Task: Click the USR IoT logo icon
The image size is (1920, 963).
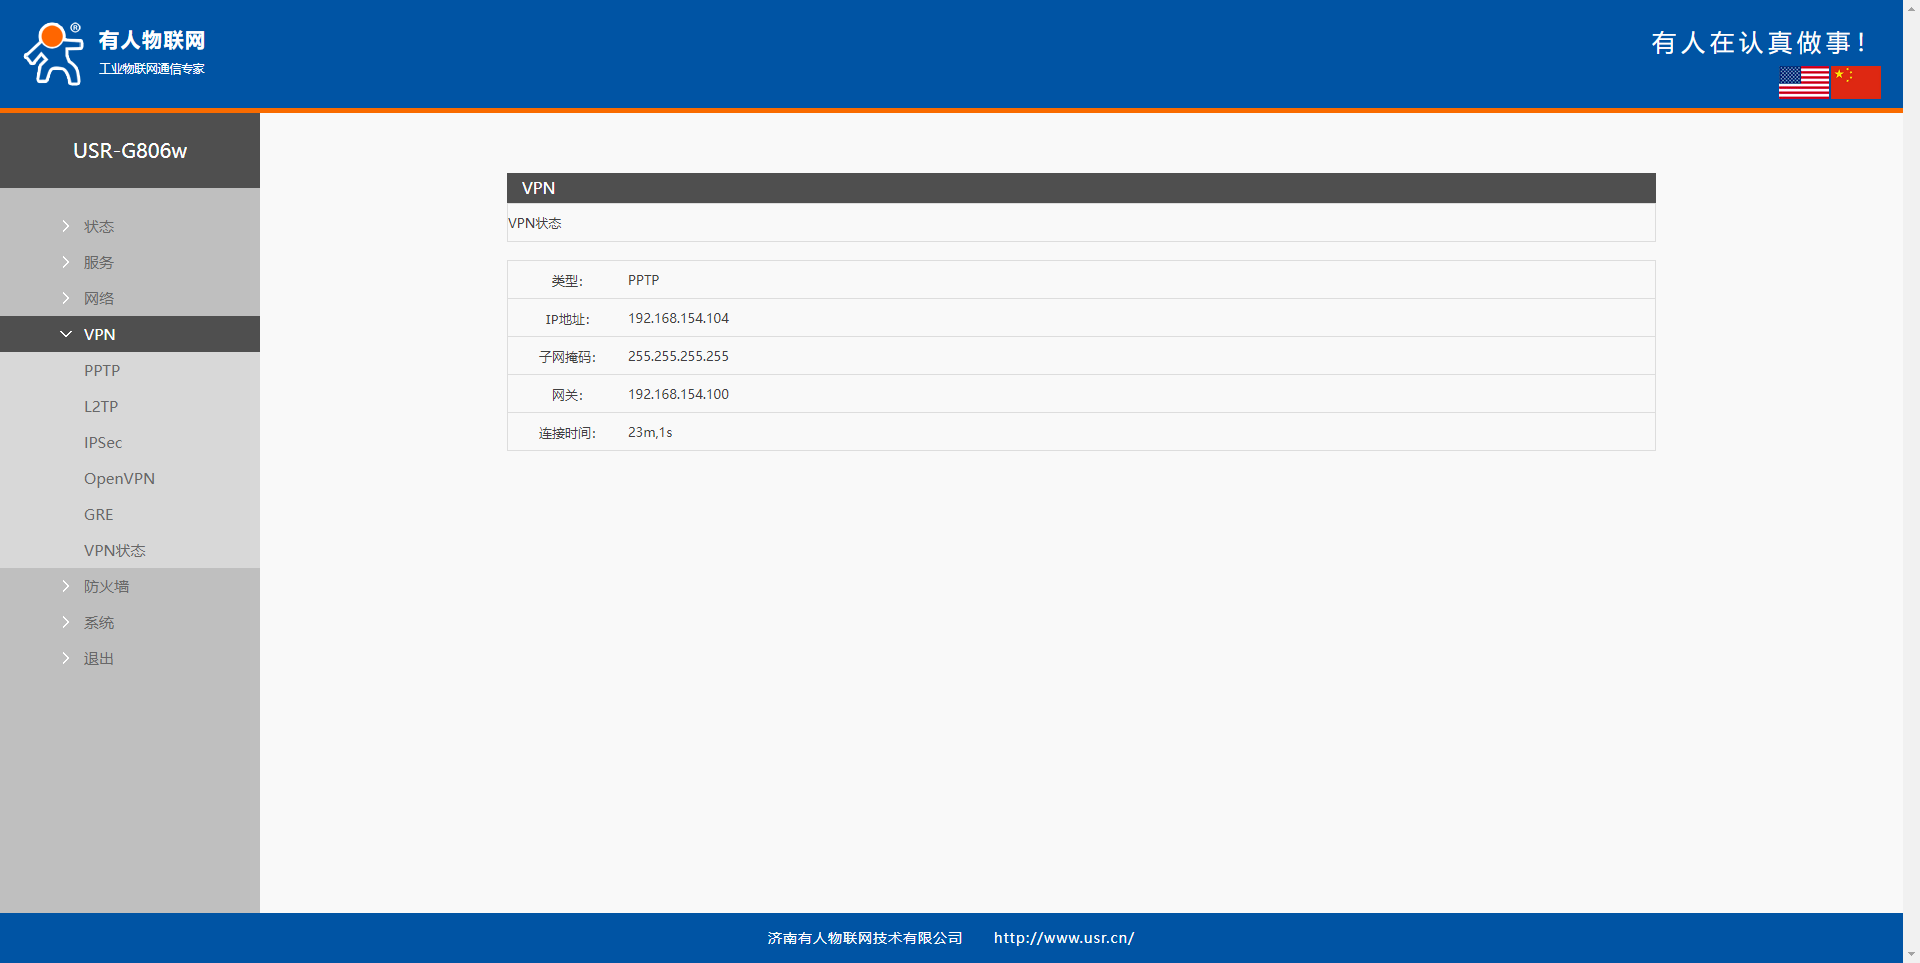Action: 54,54
